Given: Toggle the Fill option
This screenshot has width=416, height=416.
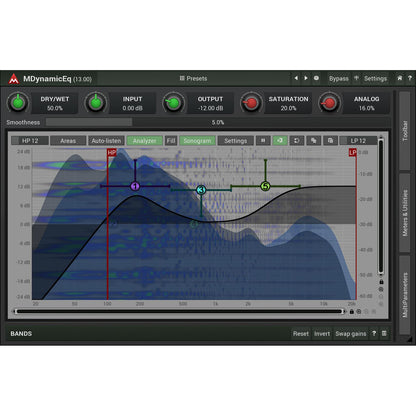Looking at the screenshot, I should (171, 141).
